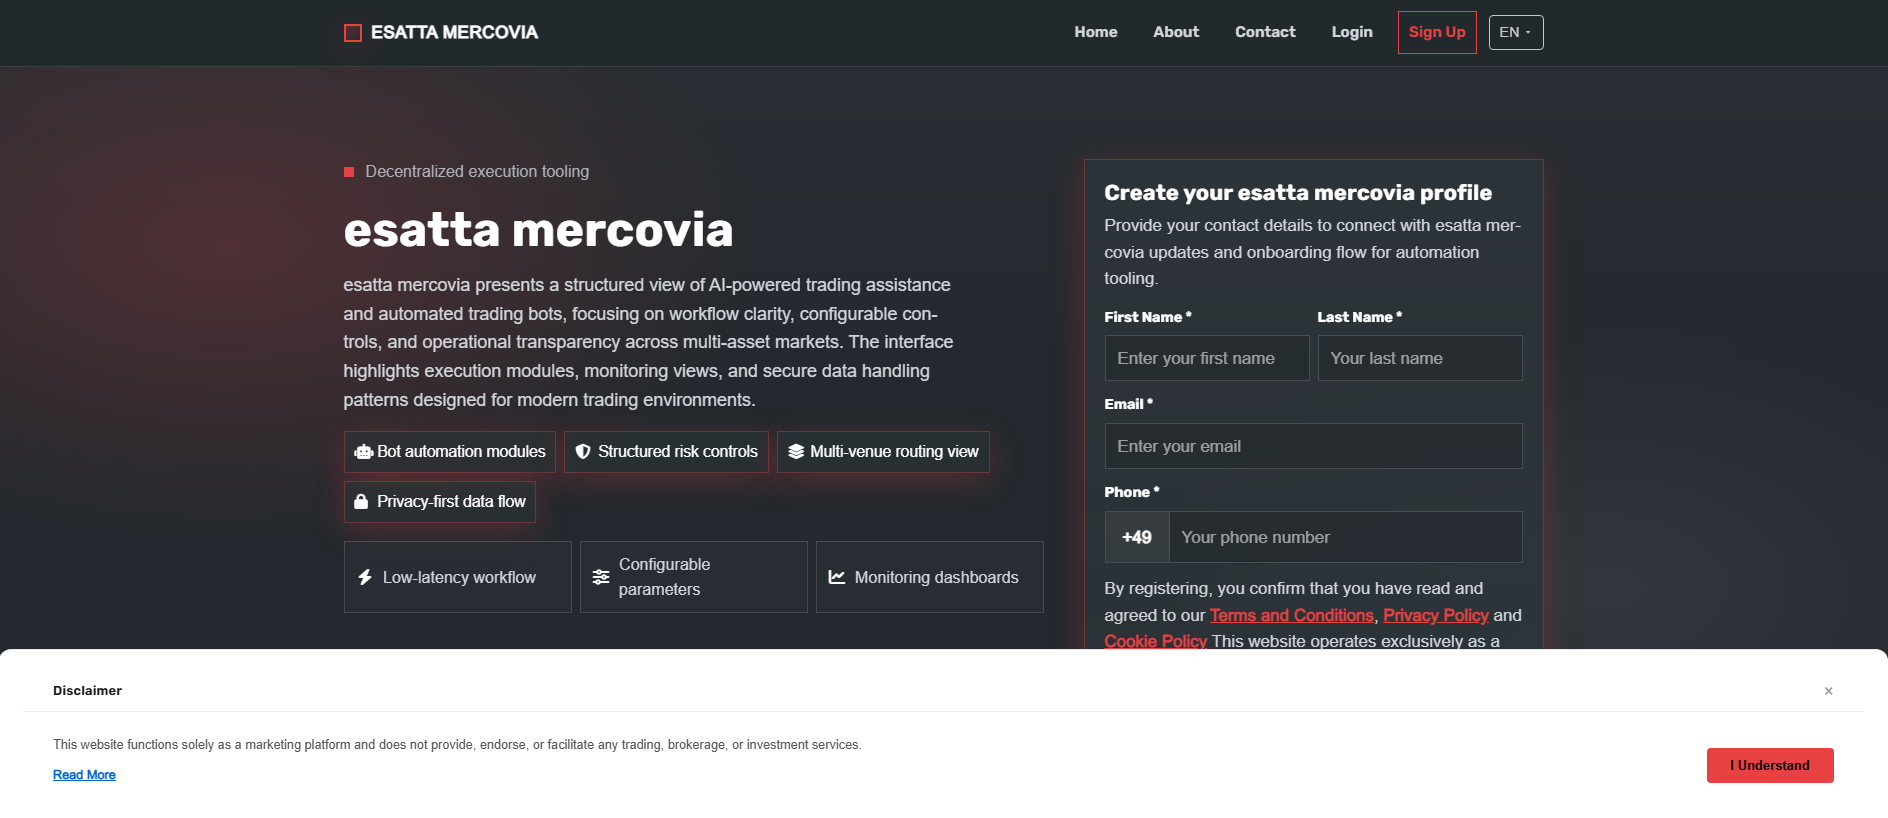1888x818 pixels.
Task: Click the Bot automation modules label
Action: tap(461, 452)
